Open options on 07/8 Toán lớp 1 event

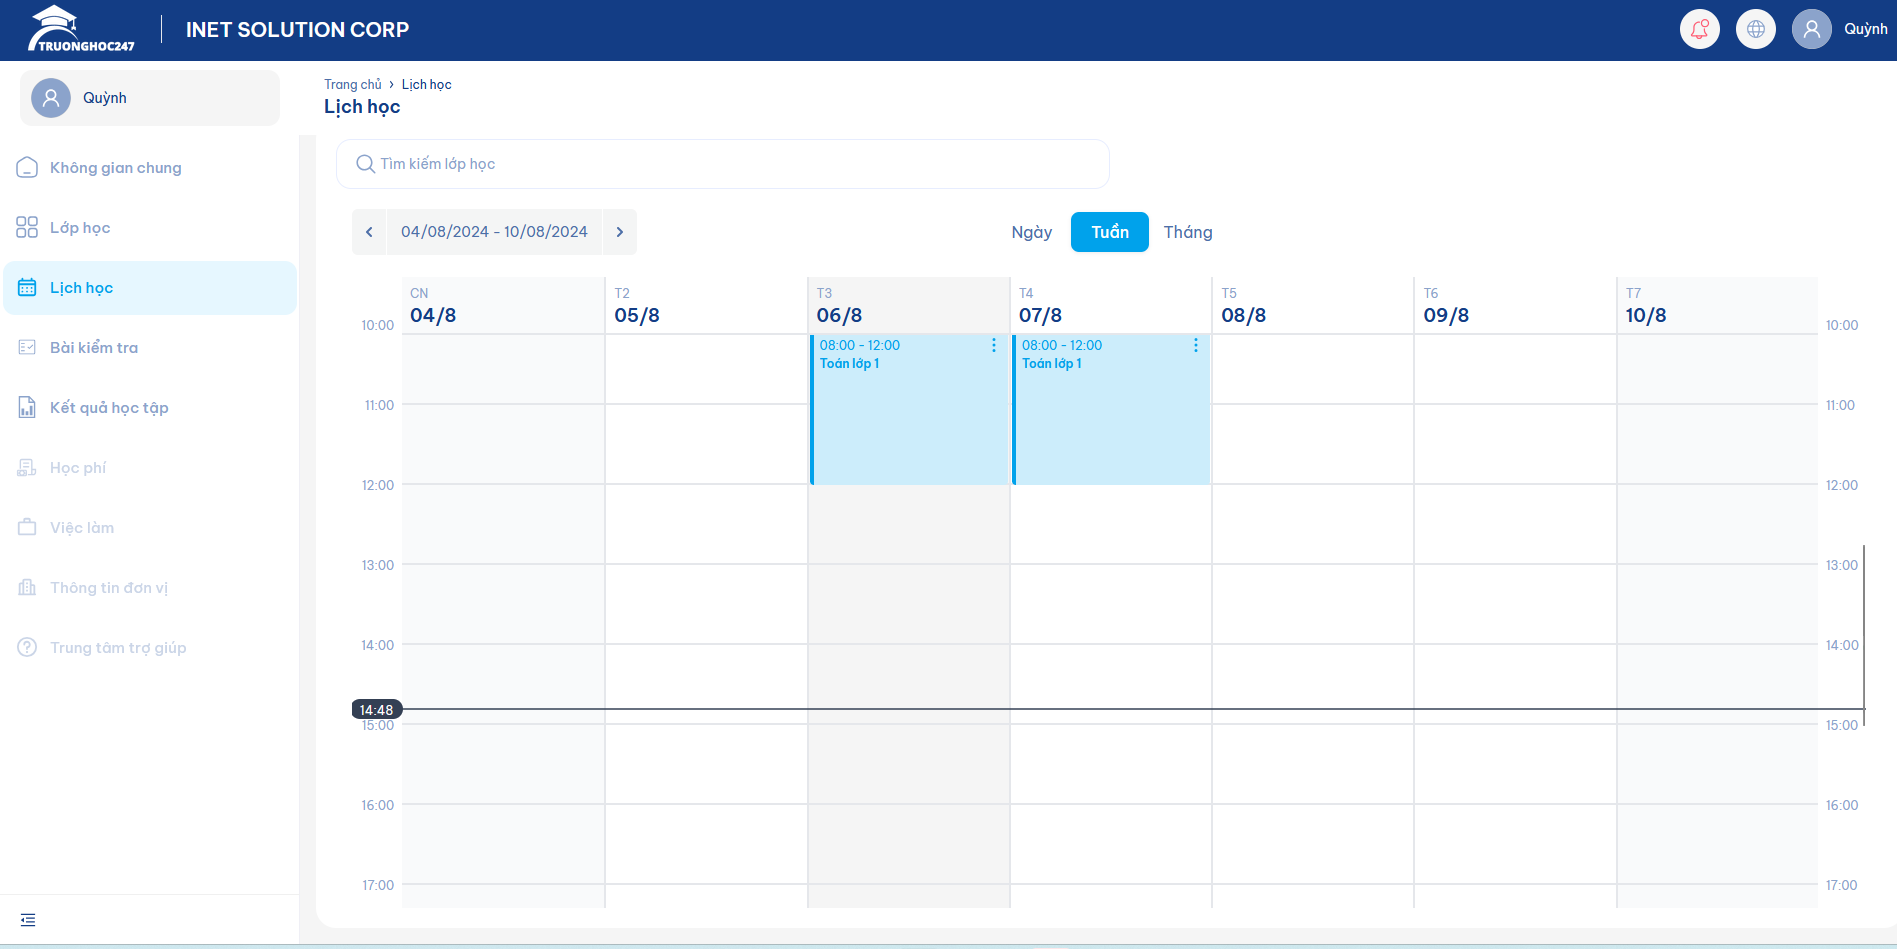1195,345
